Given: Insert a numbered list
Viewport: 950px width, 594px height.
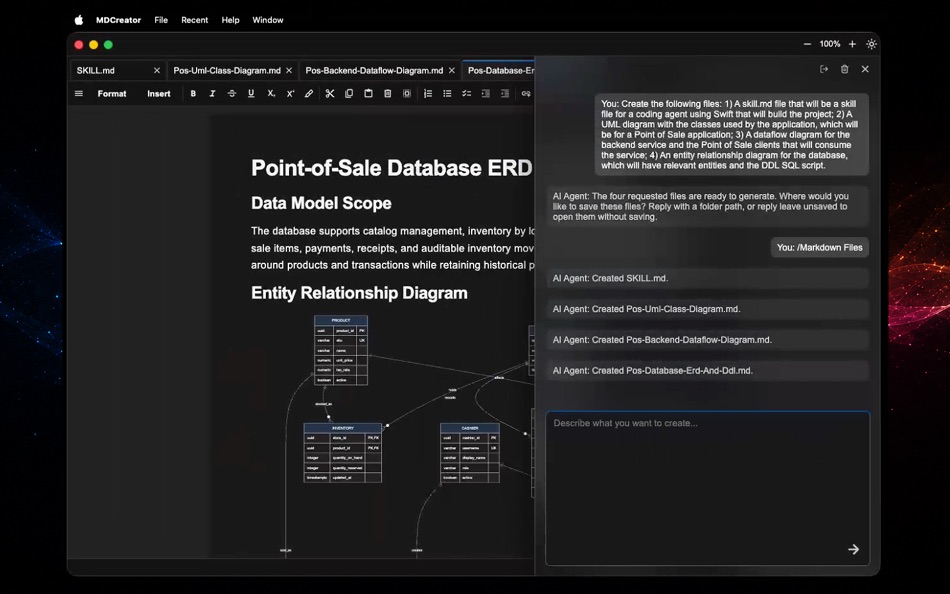Looking at the screenshot, I should [x=428, y=94].
